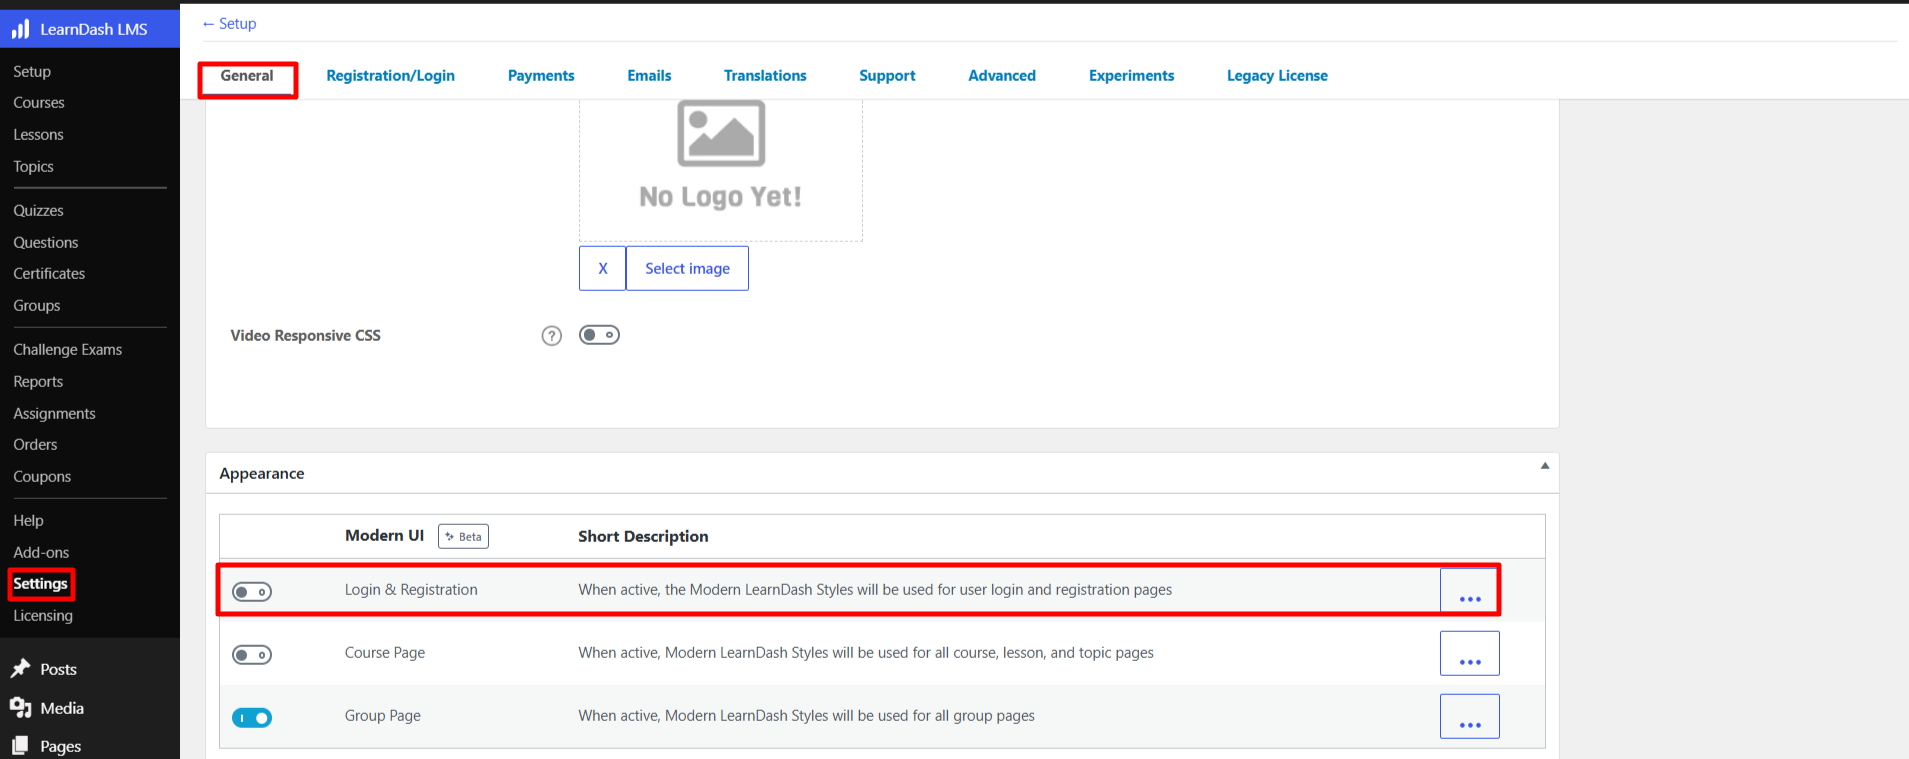Image resolution: width=1909 pixels, height=759 pixels.
Task: Switch to the Emails tab
Action: [x=649, y=76]
